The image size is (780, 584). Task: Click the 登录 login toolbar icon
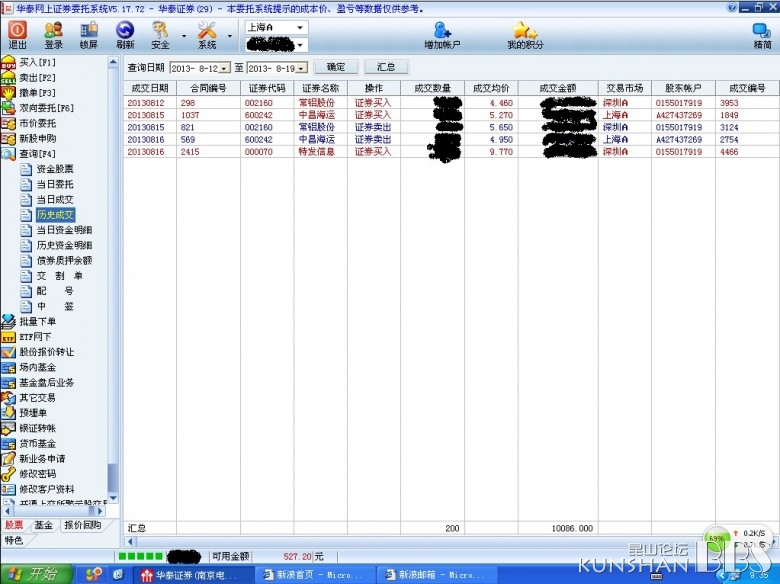(x=53, y=35)
